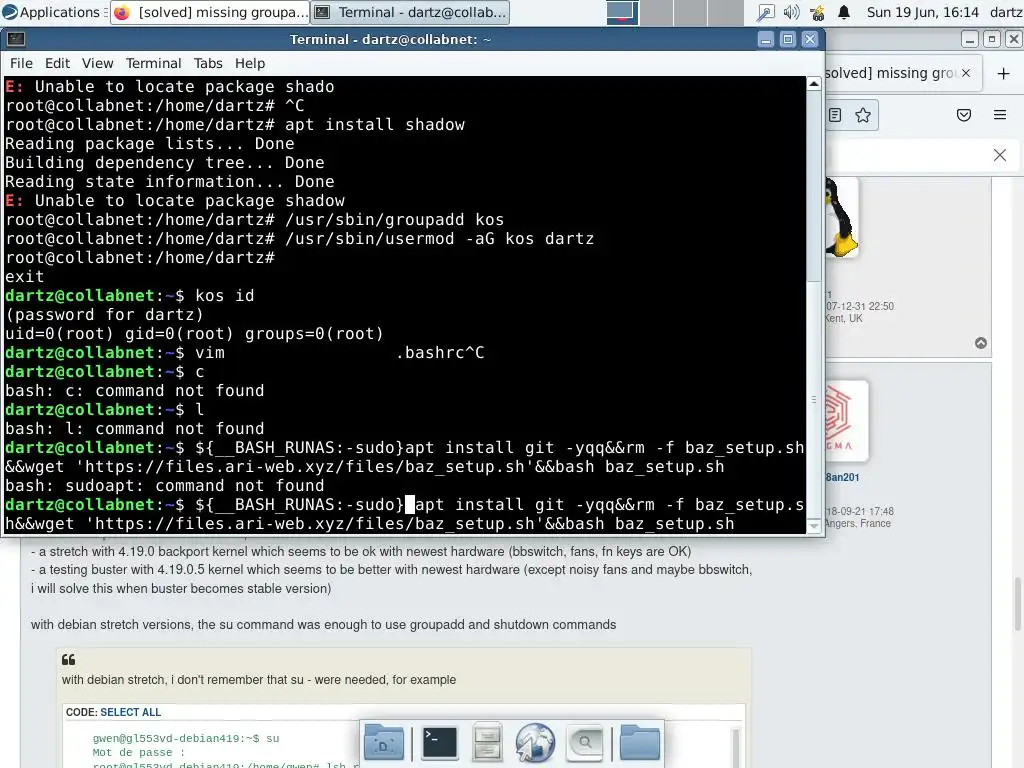This screenshot has height=768, width=1024.
Task: Switch to the second workspace in the pager
Action: (x=656, y=12)
